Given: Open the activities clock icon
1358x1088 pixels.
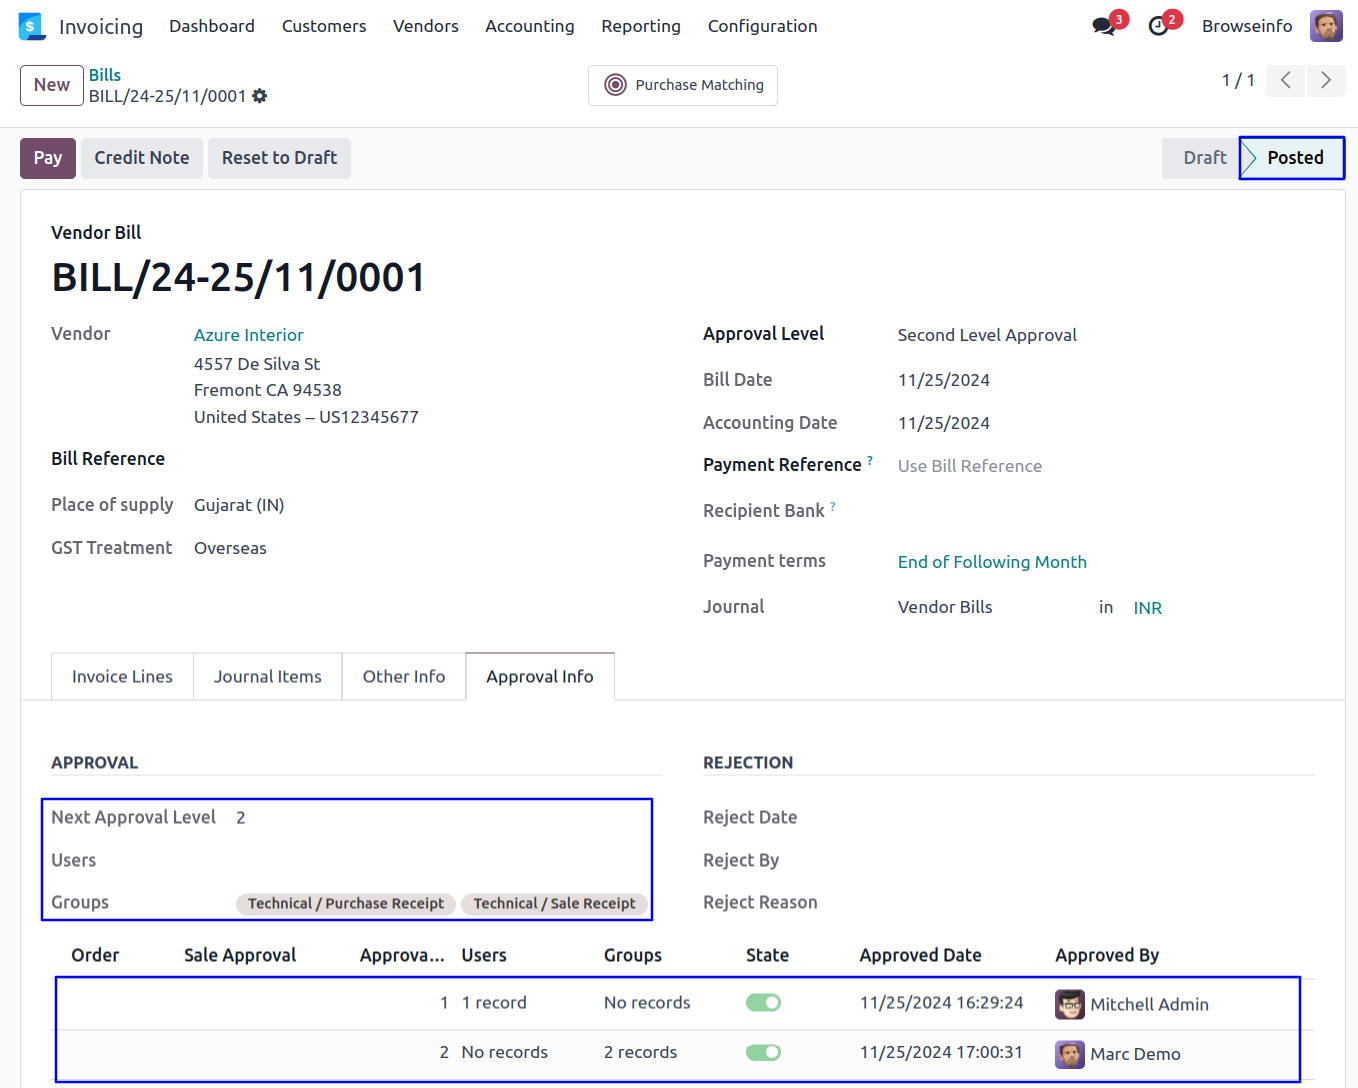Looking at the screenshot, I should point(1159,27).
